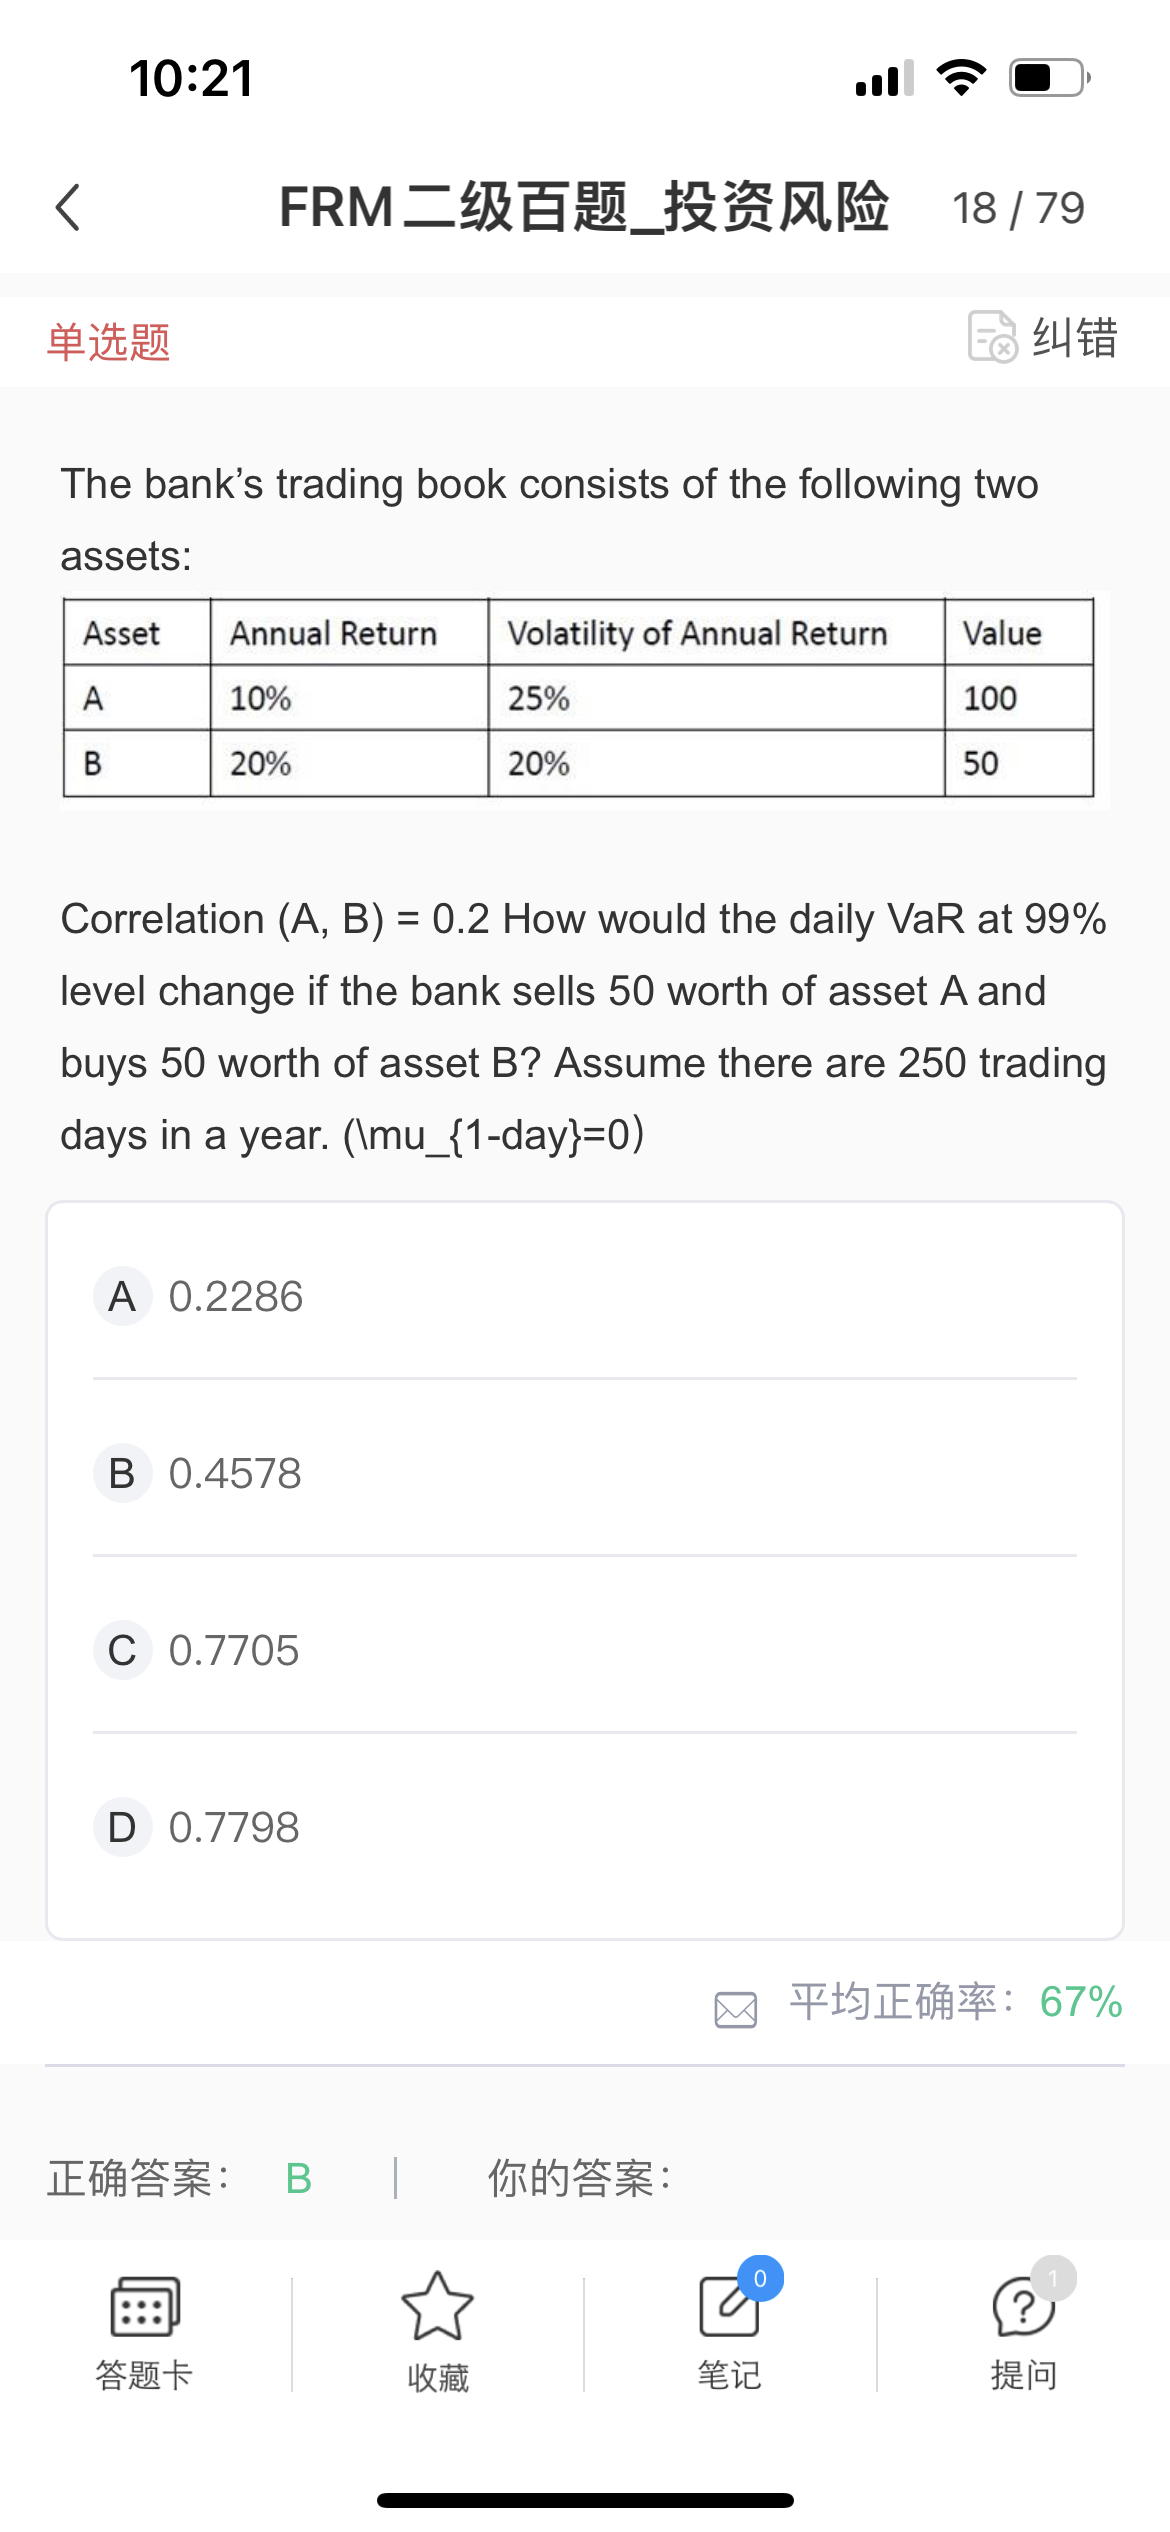This screenshot has width=1170, height=2532.
Task: Tap the 18 / 79 question counter
Action: [1017, 209]
